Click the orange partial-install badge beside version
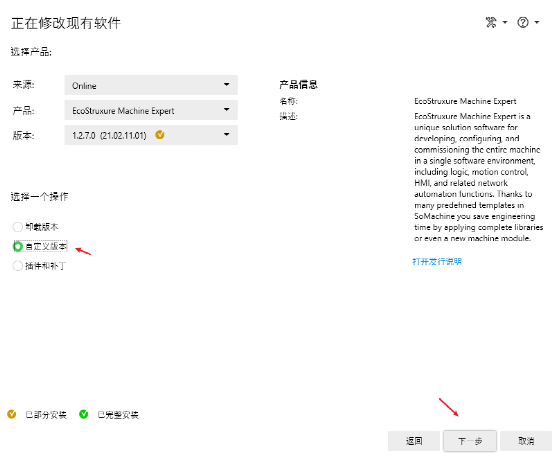Screen dimensions: 554x460 [x=160, y=135]
